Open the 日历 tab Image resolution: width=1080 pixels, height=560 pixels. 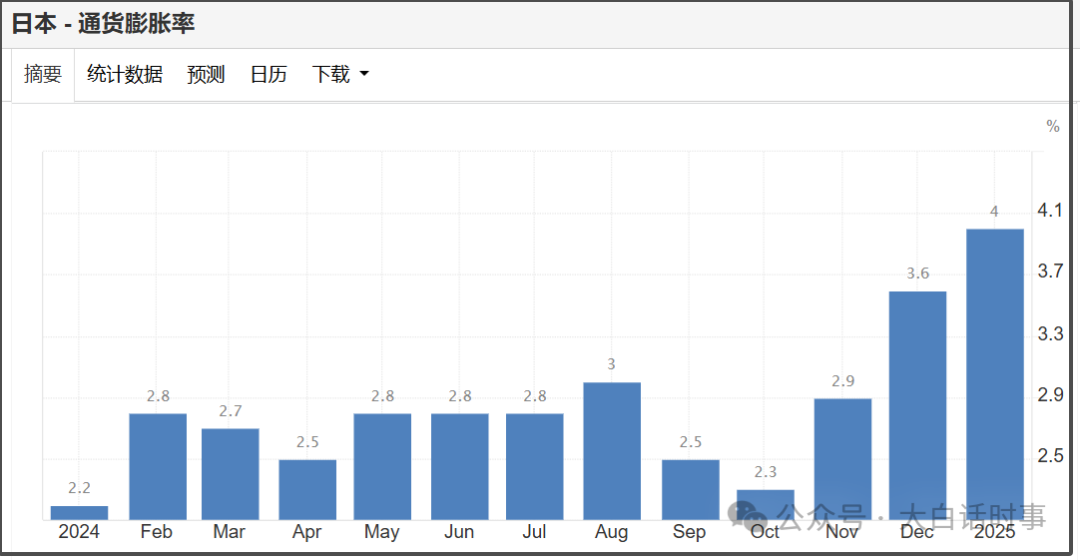click(x=268, y=74)
